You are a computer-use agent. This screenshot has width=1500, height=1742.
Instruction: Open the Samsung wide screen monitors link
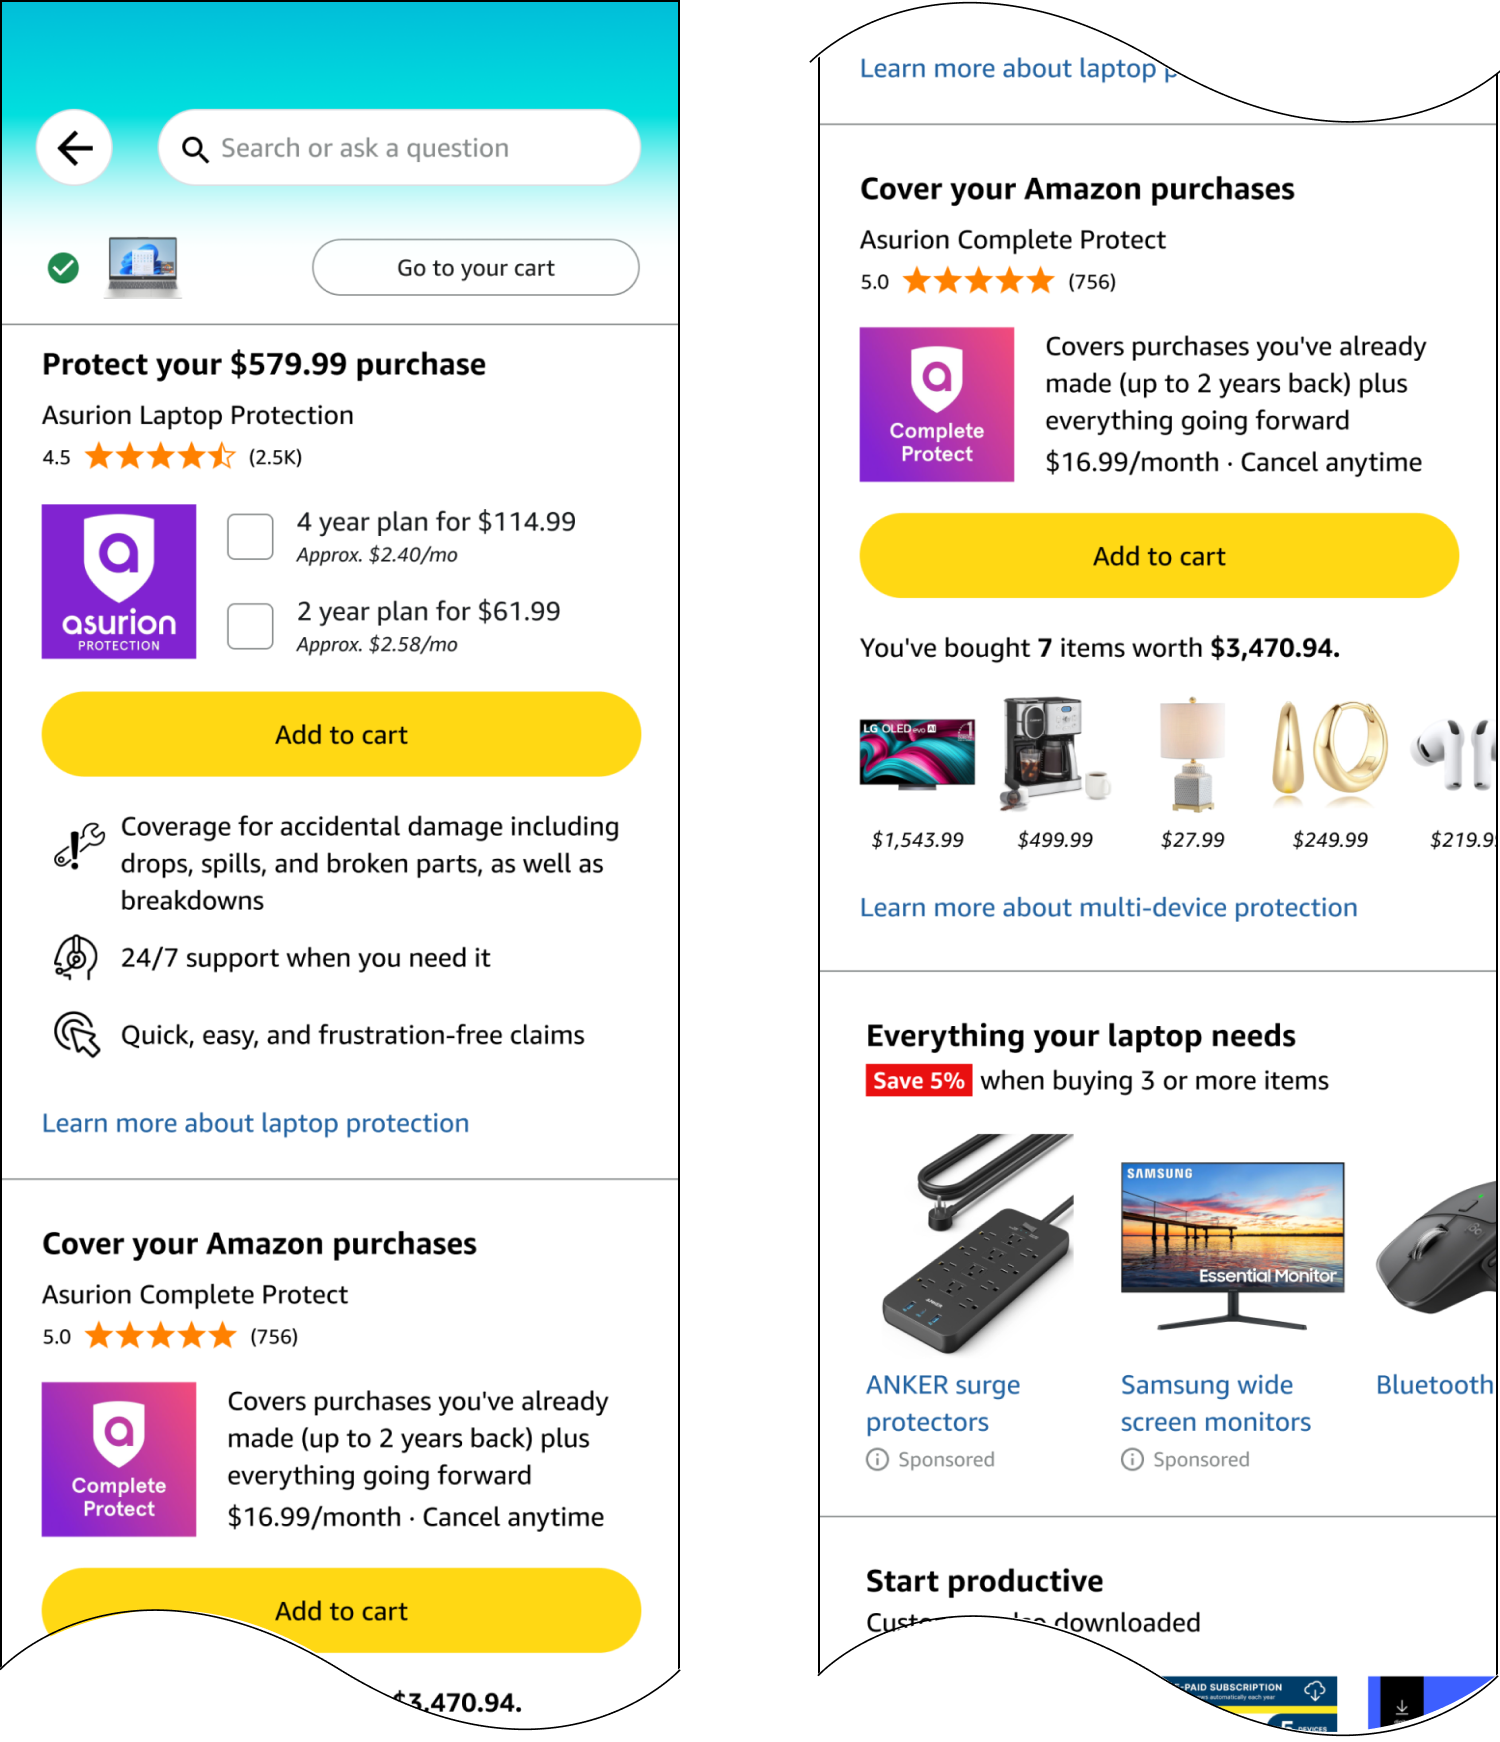(1215, 1403)
